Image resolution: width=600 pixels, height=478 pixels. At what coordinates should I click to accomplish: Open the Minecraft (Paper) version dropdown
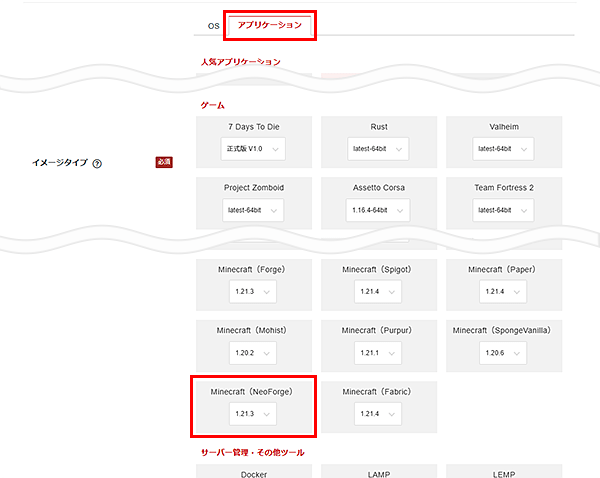[x=502, y=291]
